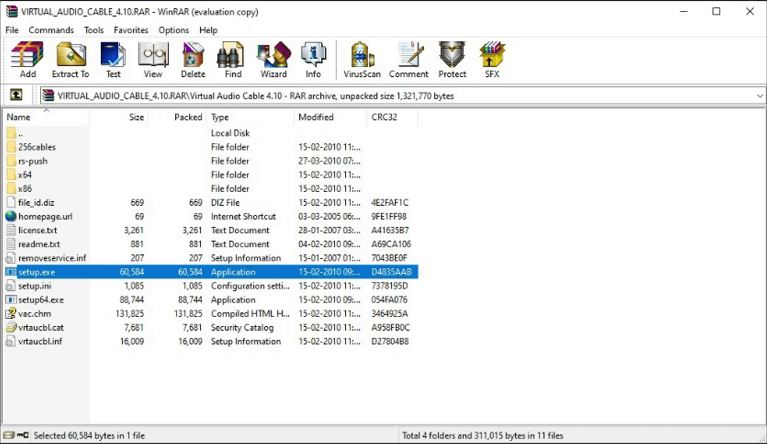Click the archive path address field
Image resolution: width=767 pixels, height=444 pixels.
point(401,96)
